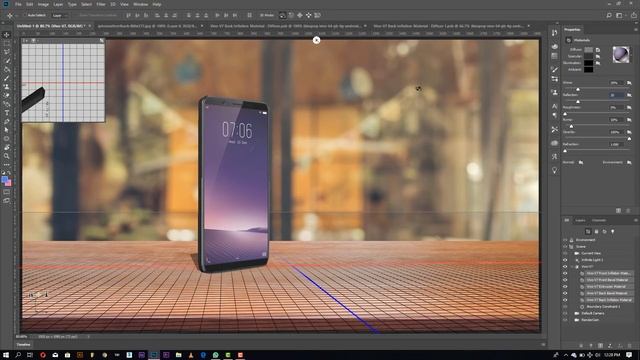Screen dimensions: 640x360
Task: Select the Move tool in left toolbar
Action: pyautogui.click(x=7, y=35)
